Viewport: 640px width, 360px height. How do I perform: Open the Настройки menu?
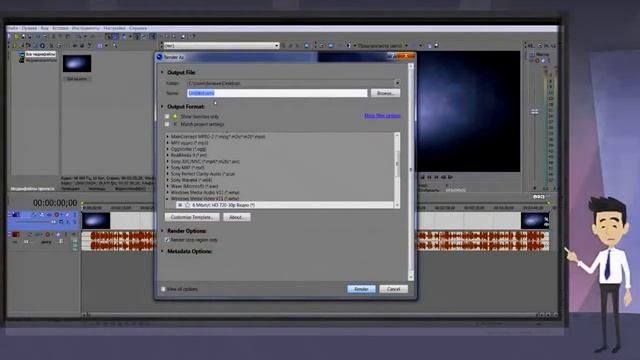click(114, 28)
